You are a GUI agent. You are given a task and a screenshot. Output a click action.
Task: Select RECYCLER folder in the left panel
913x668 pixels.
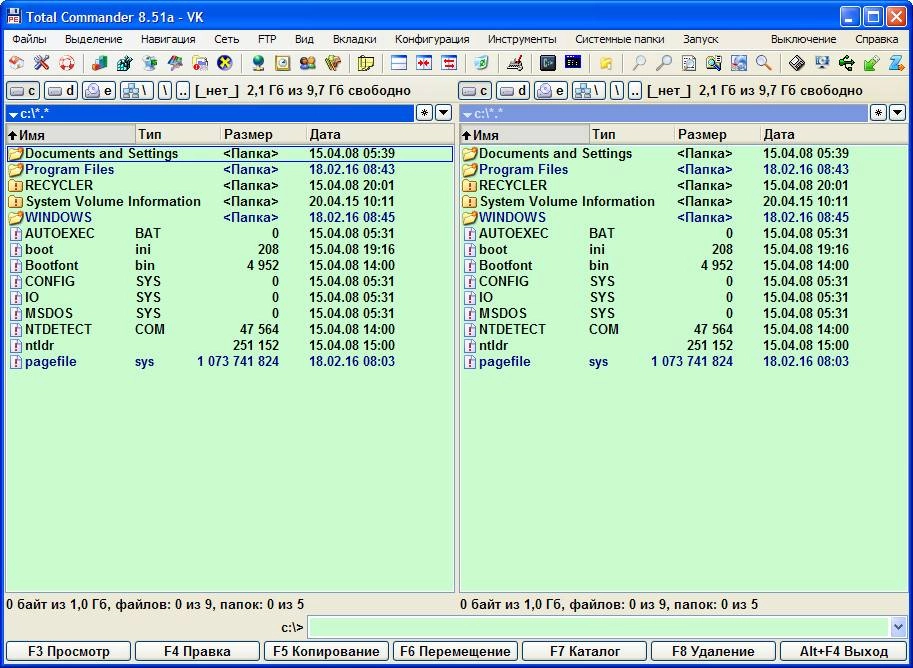pos(229,186)
